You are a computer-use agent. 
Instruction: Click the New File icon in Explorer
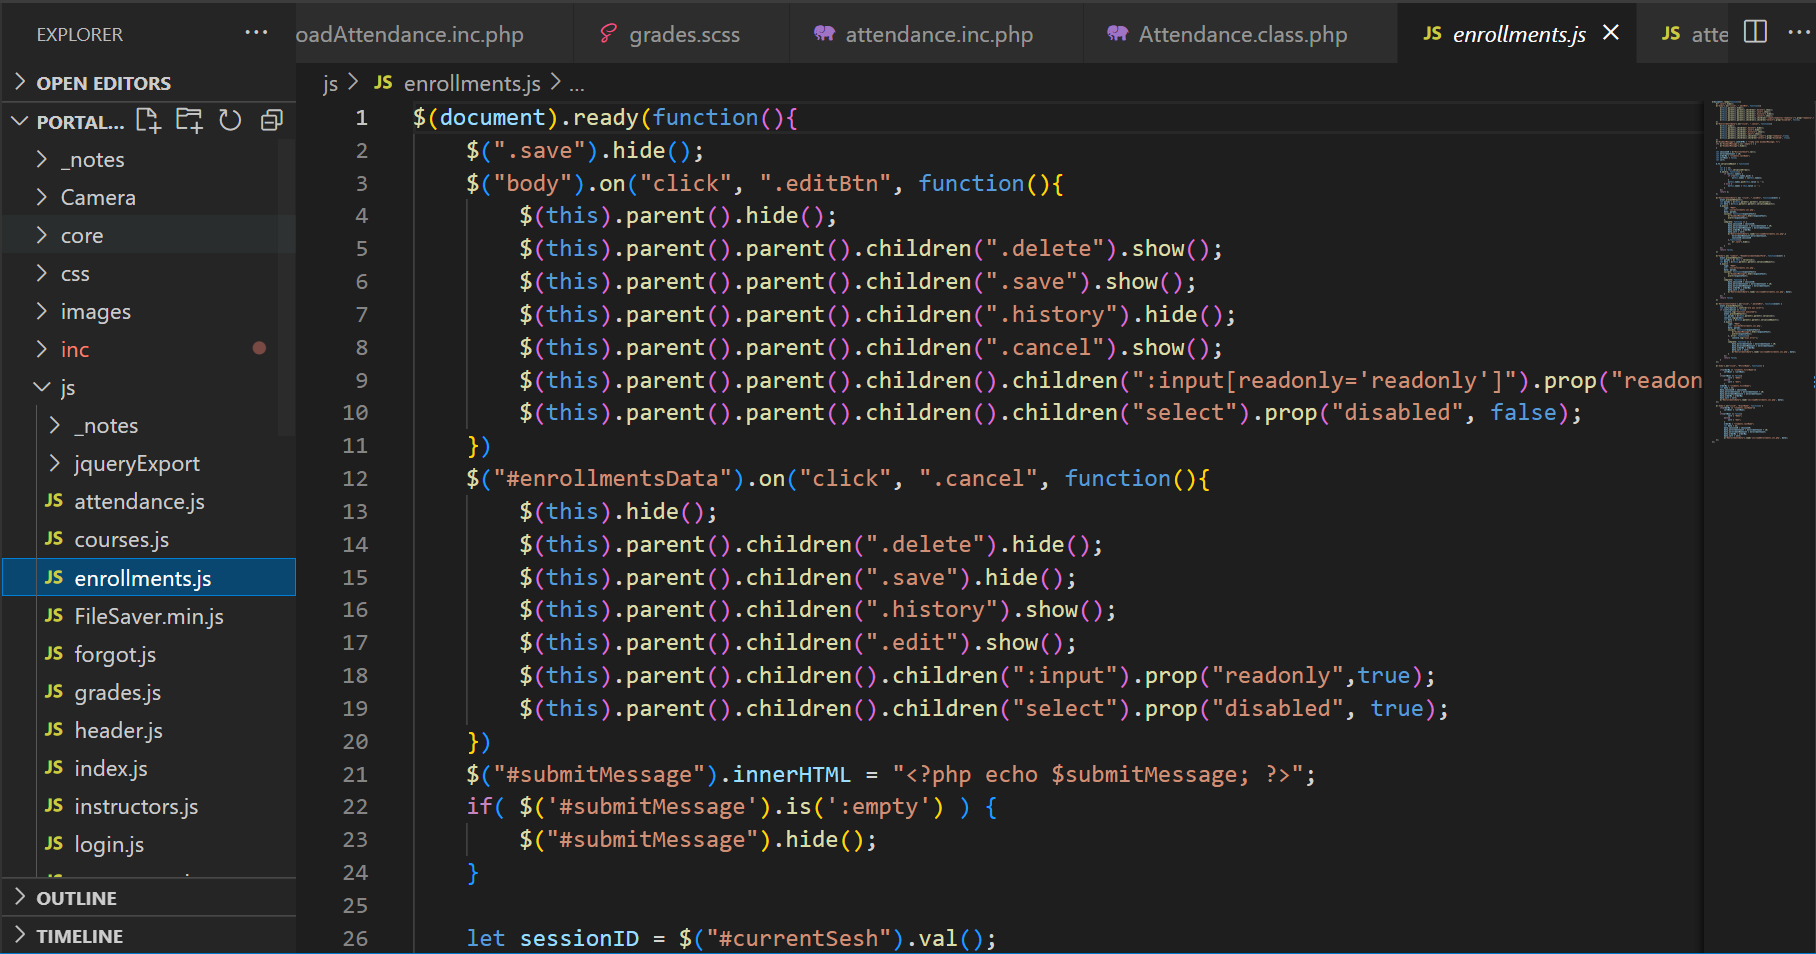[x=148, y=121]
